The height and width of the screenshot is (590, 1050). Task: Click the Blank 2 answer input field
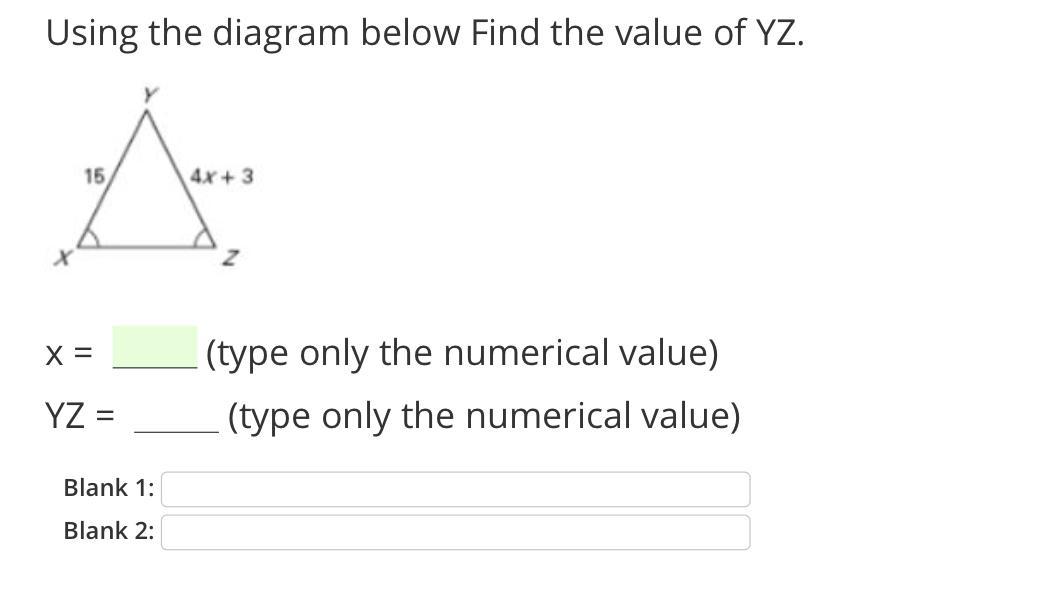455,532
